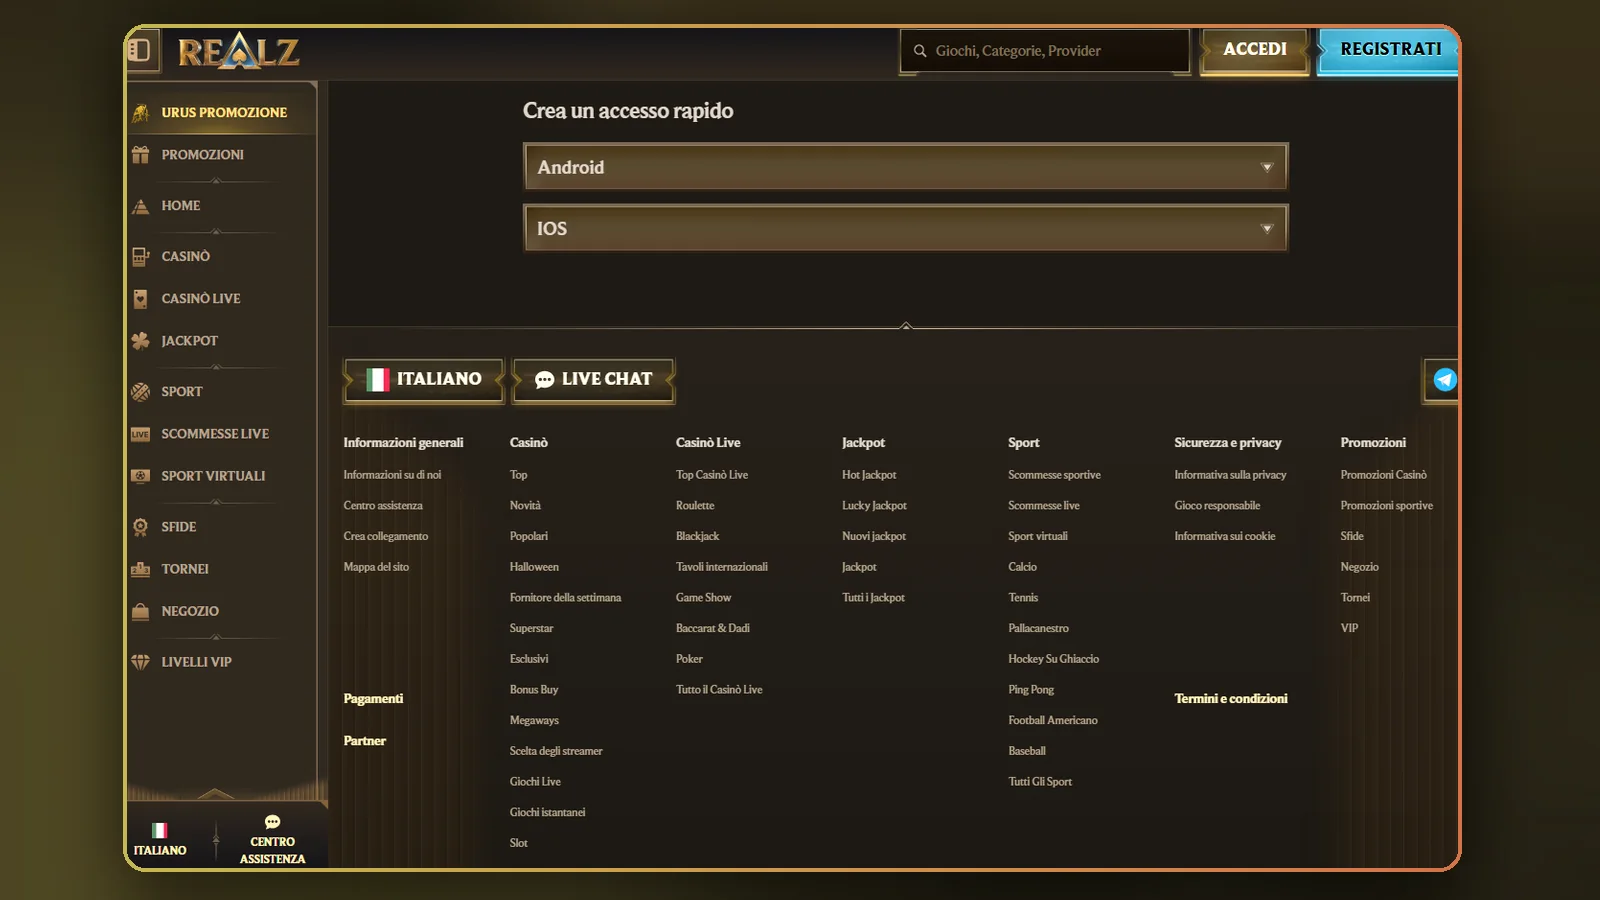
Task: Open Scommesse Live from the sidebar
Action: [x=215, y=434]
